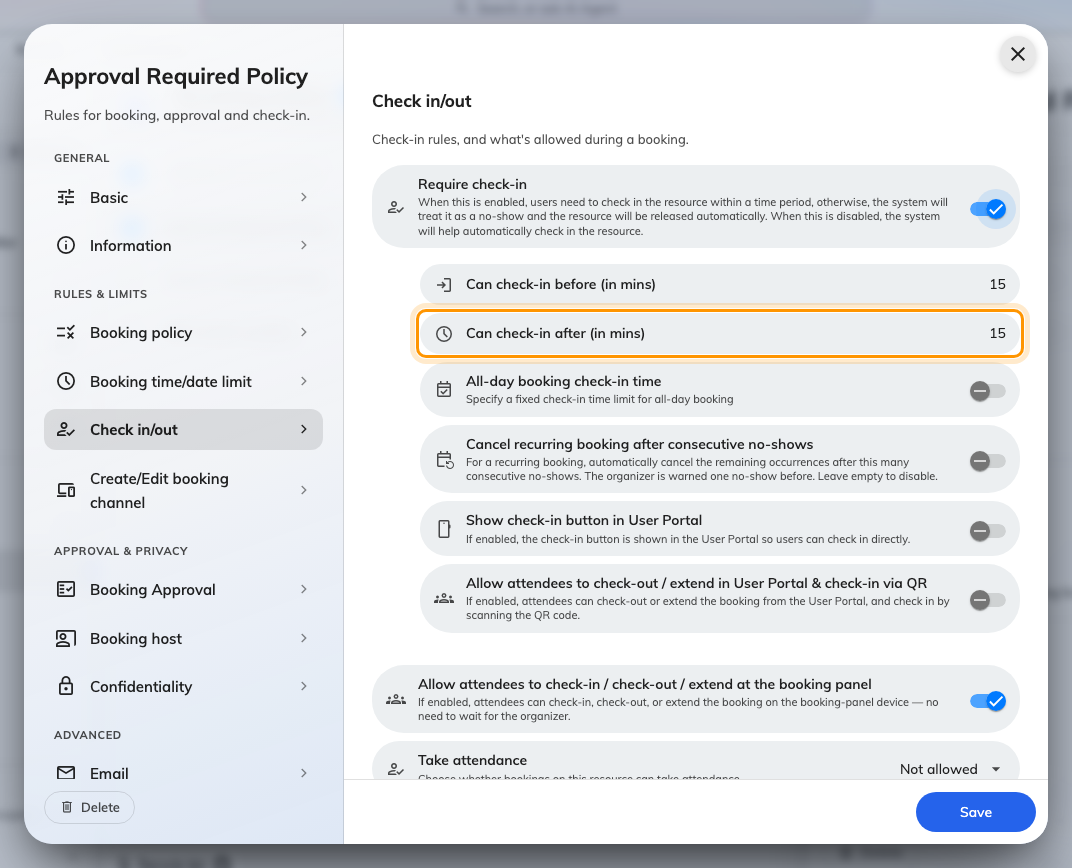Expand the Booking policy chevron

[x=304, y=333]
